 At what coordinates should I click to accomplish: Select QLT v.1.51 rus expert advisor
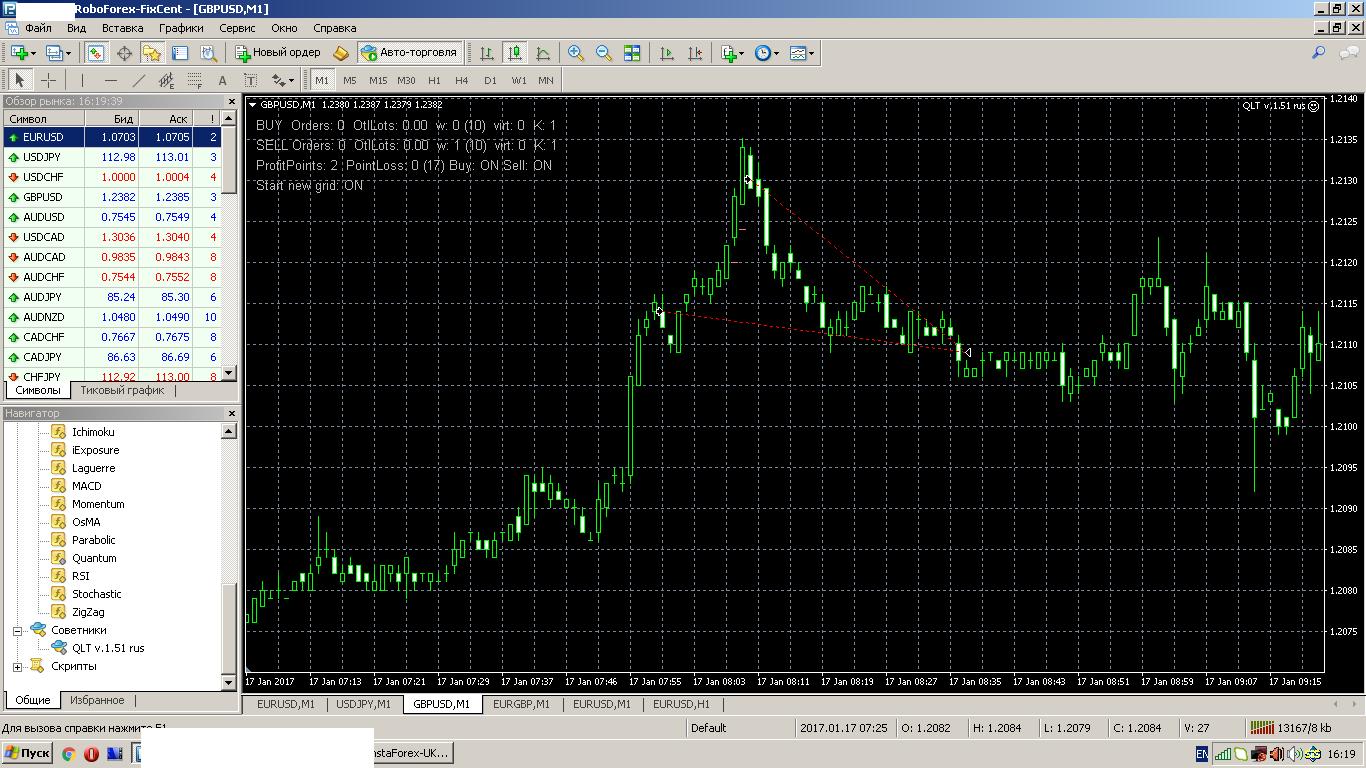click(108, 648)
